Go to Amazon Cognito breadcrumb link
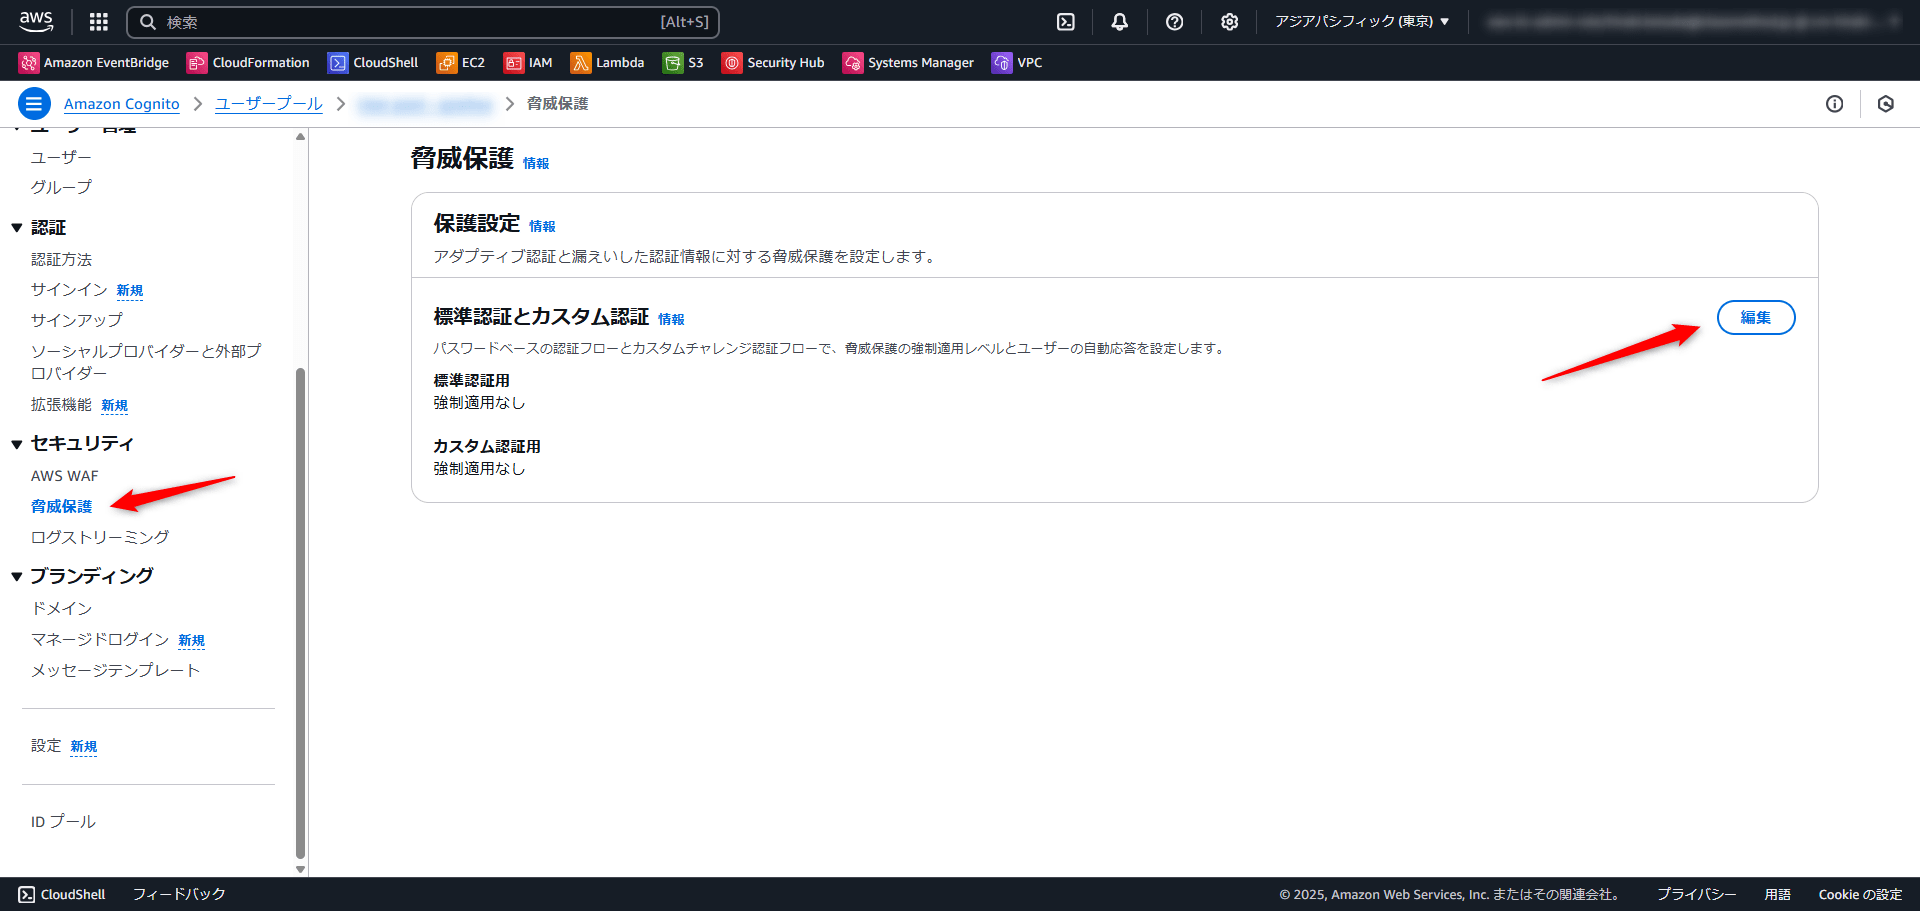The height and width of the screenshot is (911, 1920). click(x=122, y=104)
